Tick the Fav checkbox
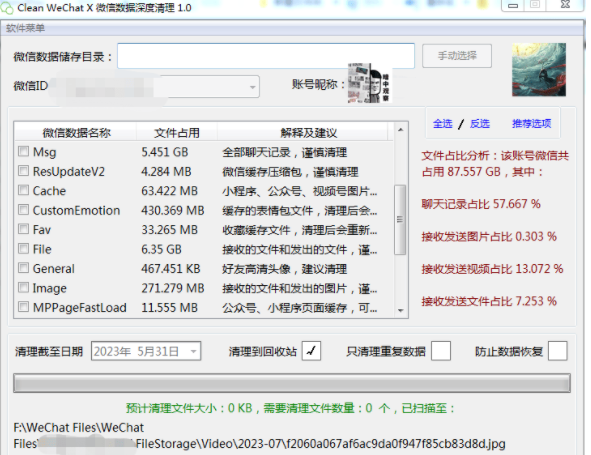Image resolution: width=591 pixels, height=455 pixels. (23, 229)
